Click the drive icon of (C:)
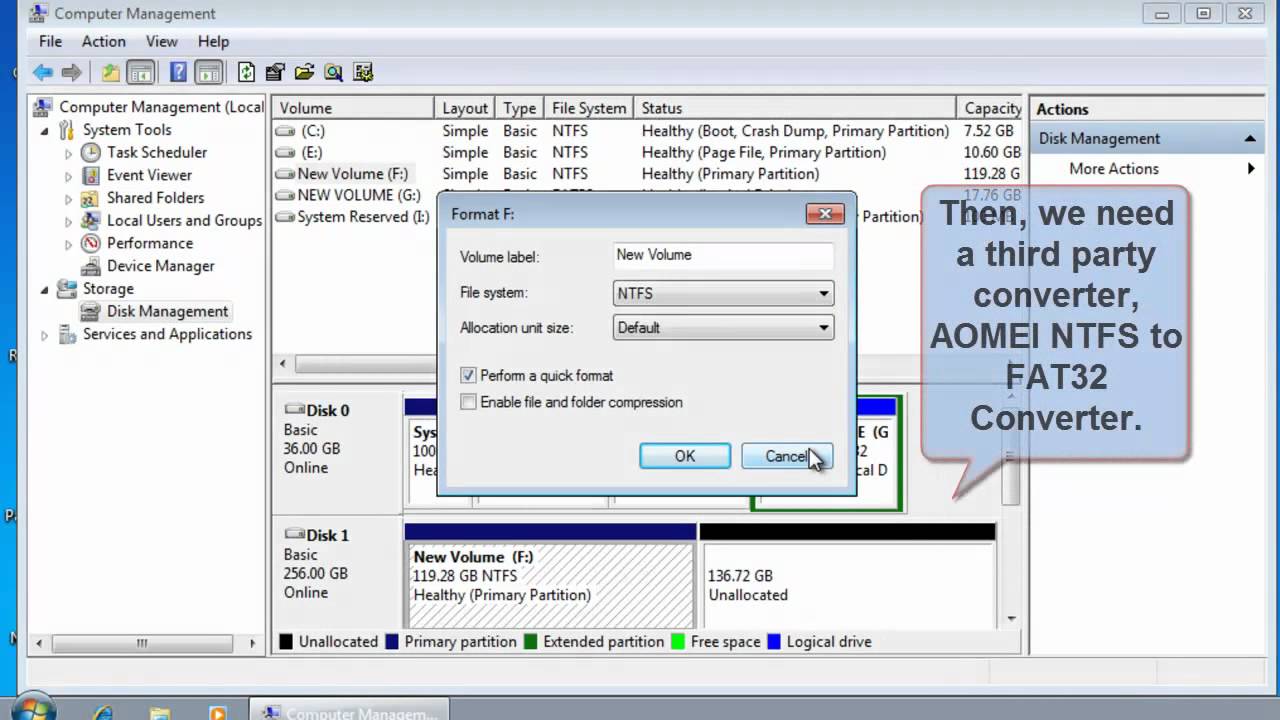1280x720 pixels. [x=285, y=131]
